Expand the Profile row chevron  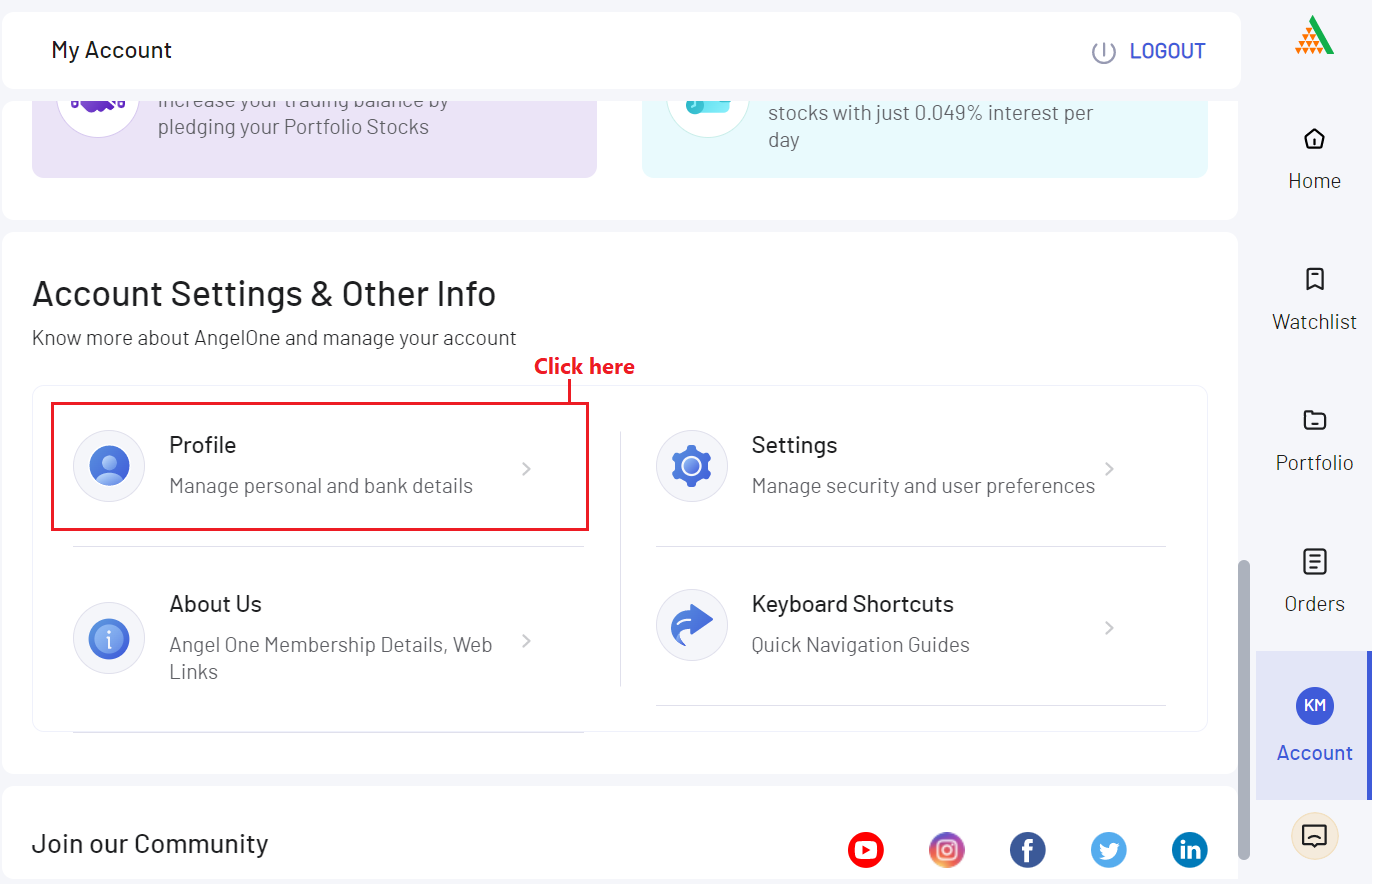pyautogui.click(x=526, y=469)
